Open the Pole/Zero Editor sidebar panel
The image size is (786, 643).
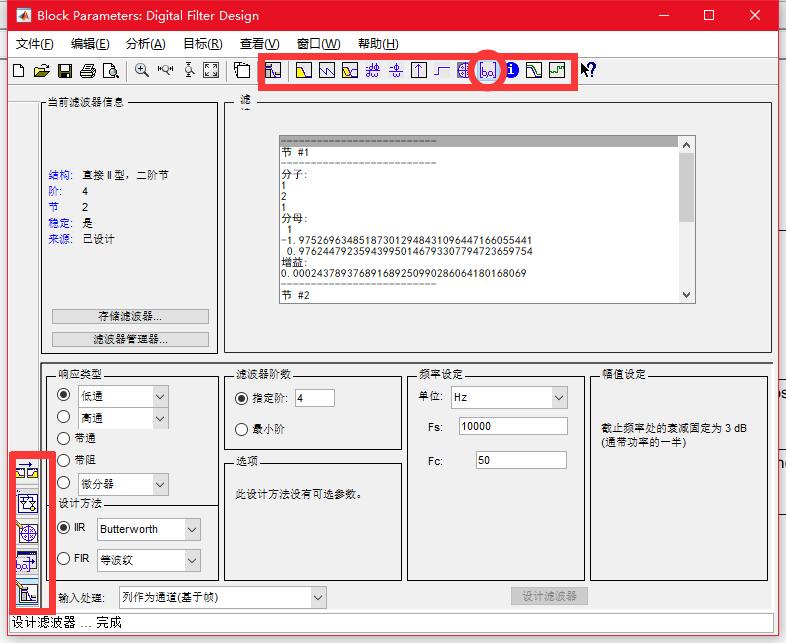click(28, 533)
